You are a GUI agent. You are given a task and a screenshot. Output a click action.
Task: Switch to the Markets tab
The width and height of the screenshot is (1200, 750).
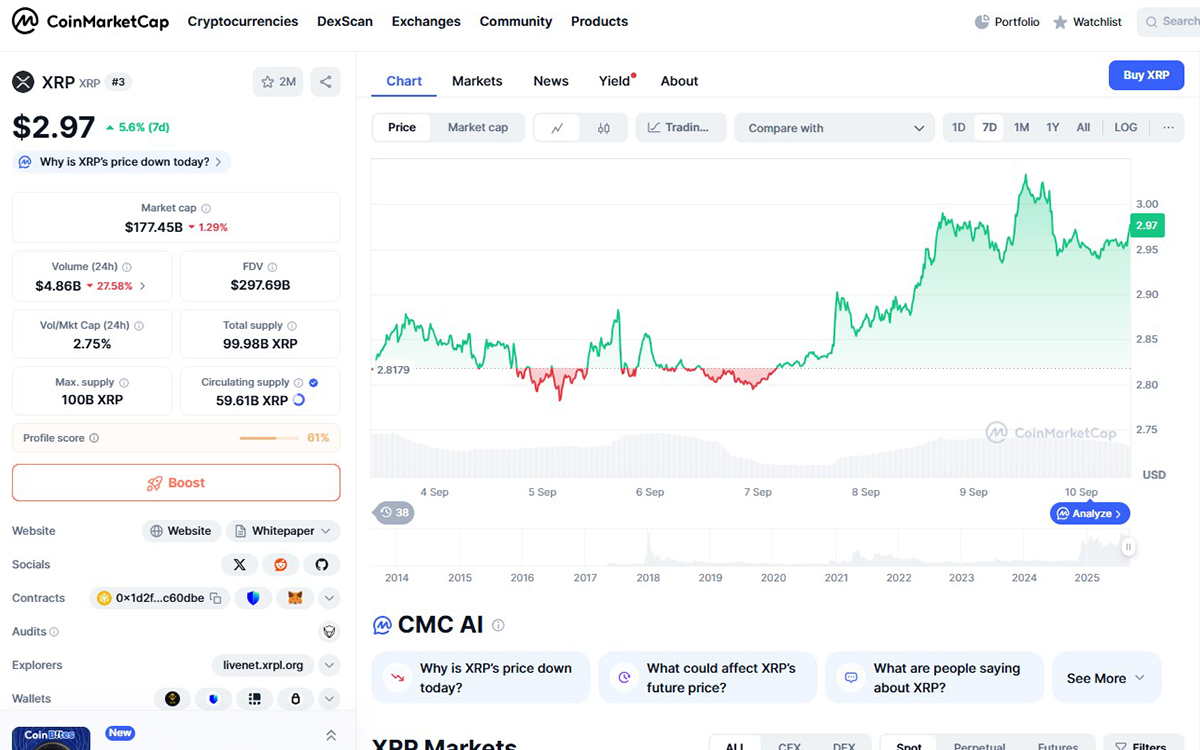tap(477, 81)
